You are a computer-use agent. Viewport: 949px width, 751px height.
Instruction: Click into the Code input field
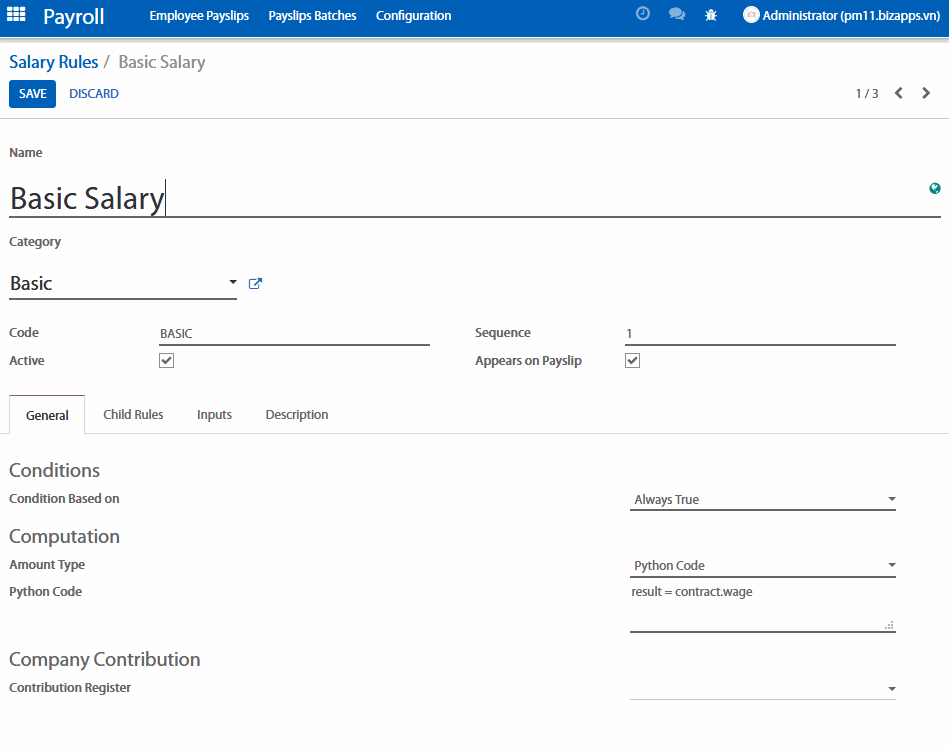[x=293, y=334]
